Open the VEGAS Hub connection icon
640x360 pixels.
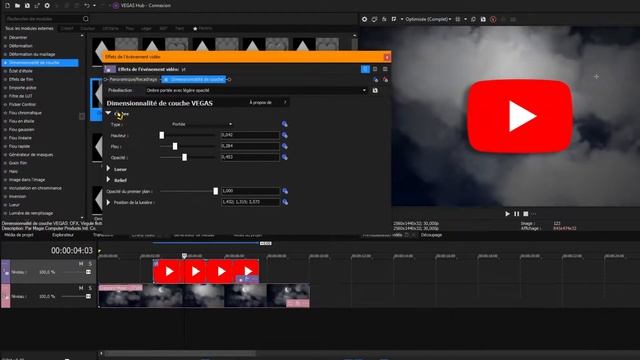tap(116, 6)
